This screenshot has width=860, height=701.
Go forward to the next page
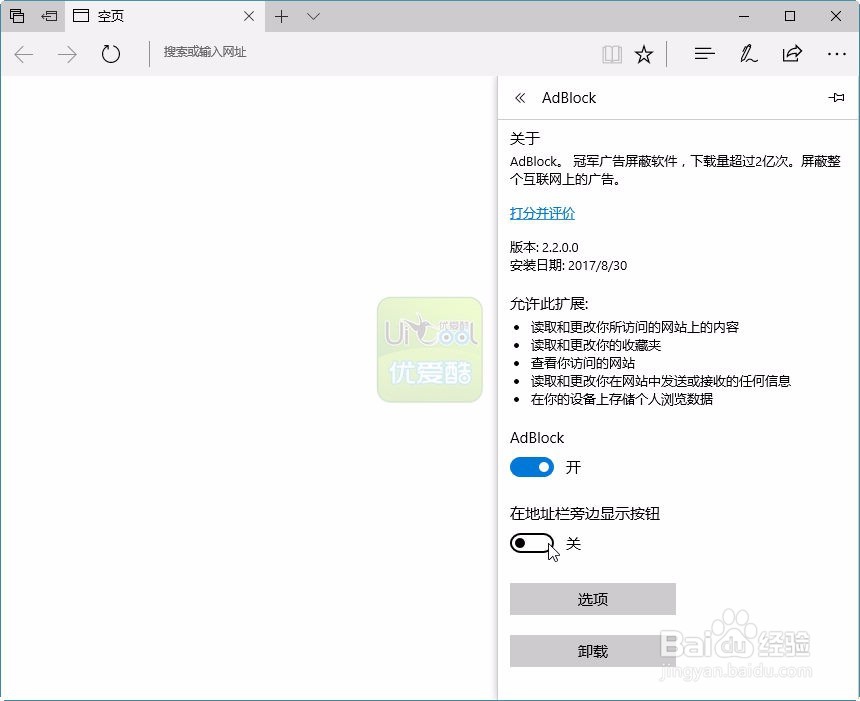click(67, 54)
